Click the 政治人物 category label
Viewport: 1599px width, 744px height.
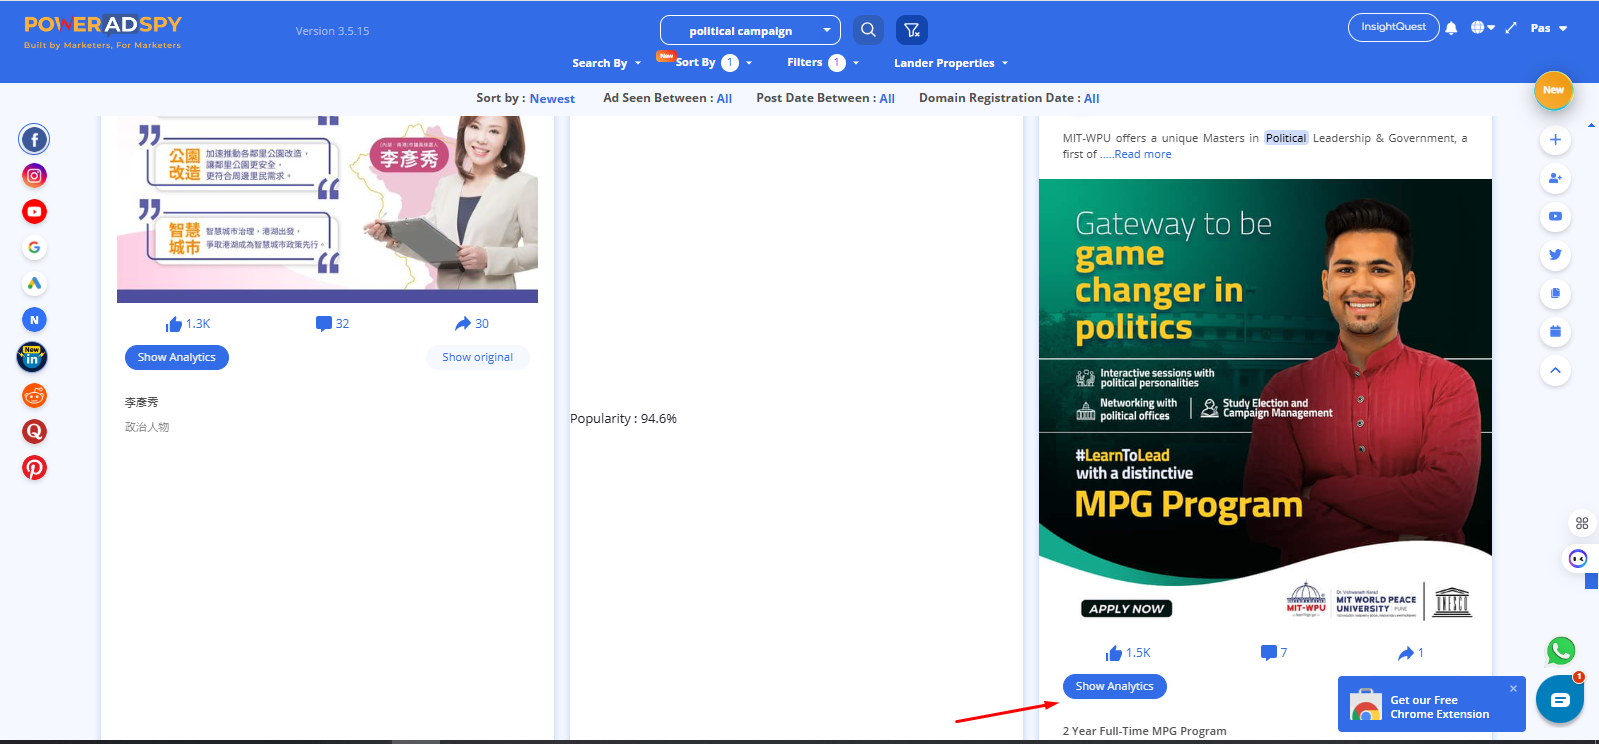coord(147,427)
